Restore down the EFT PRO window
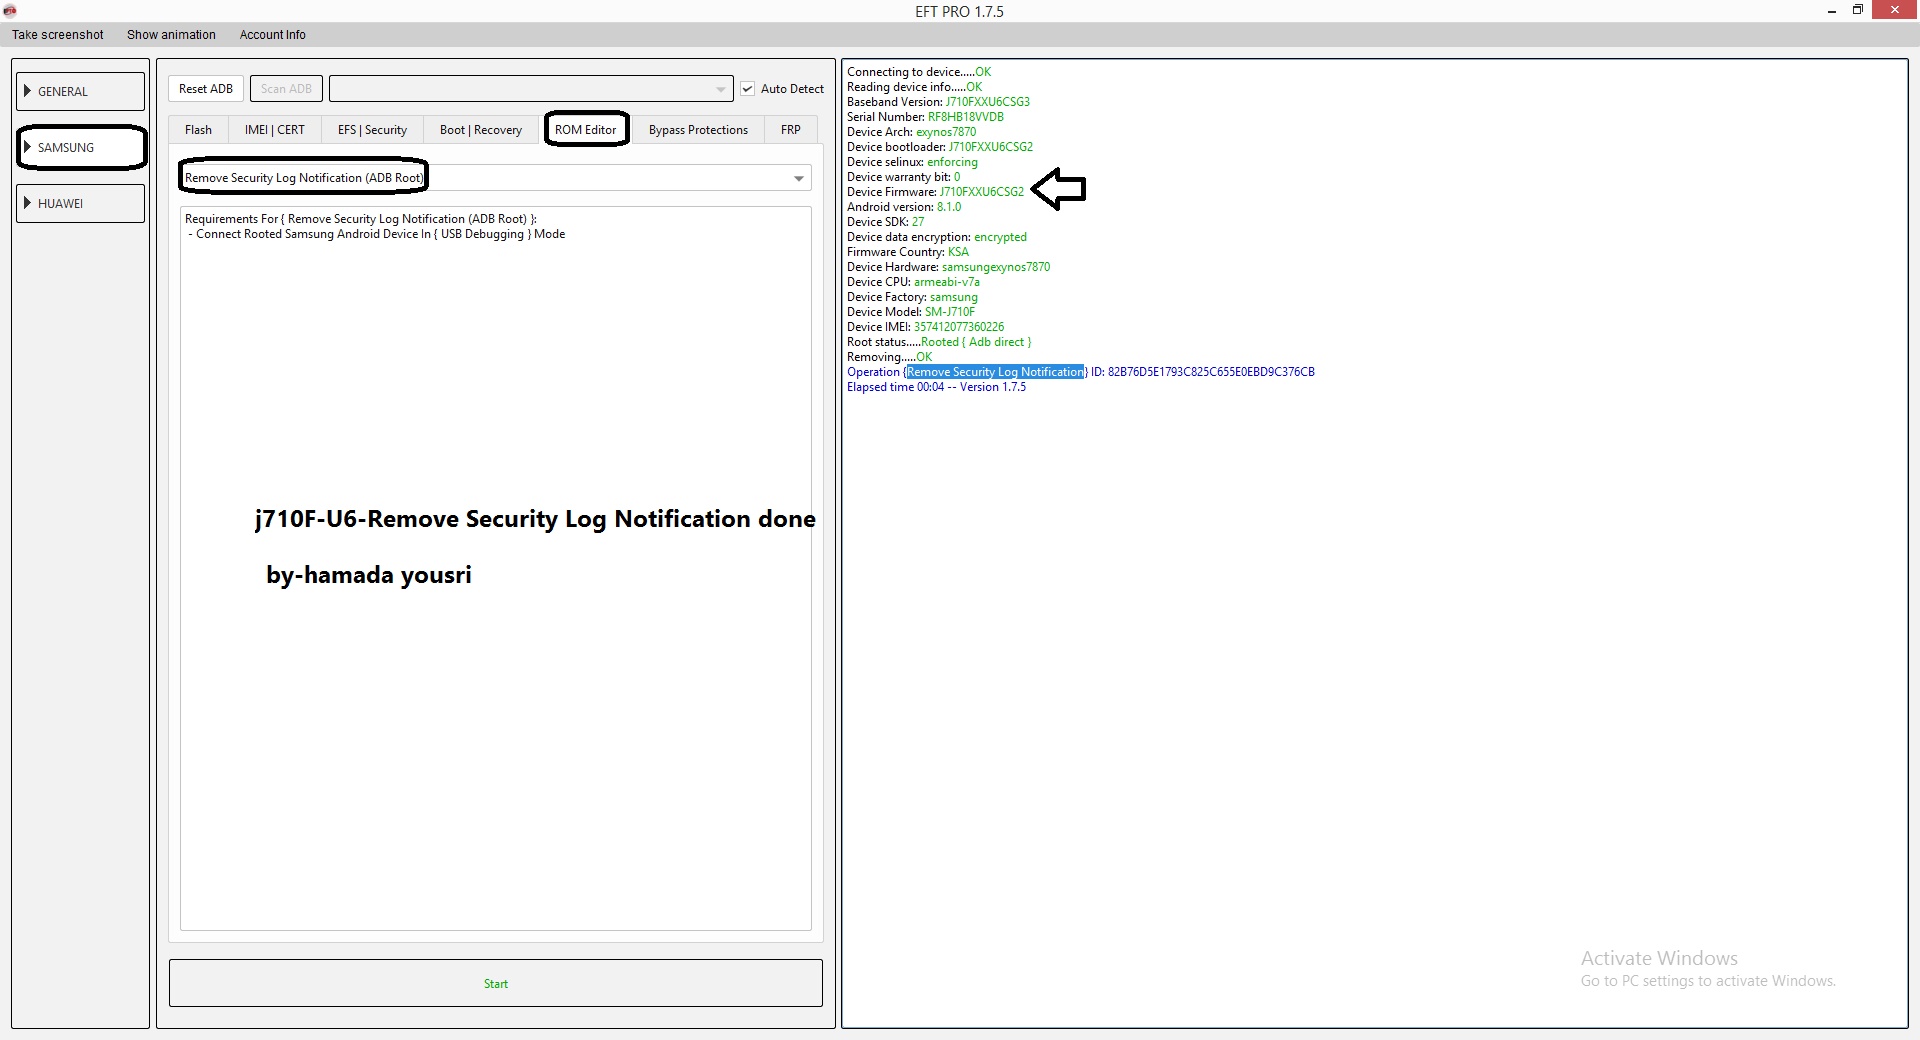The width and height of the screenshot is (1920, 1040). point(1858,10)
